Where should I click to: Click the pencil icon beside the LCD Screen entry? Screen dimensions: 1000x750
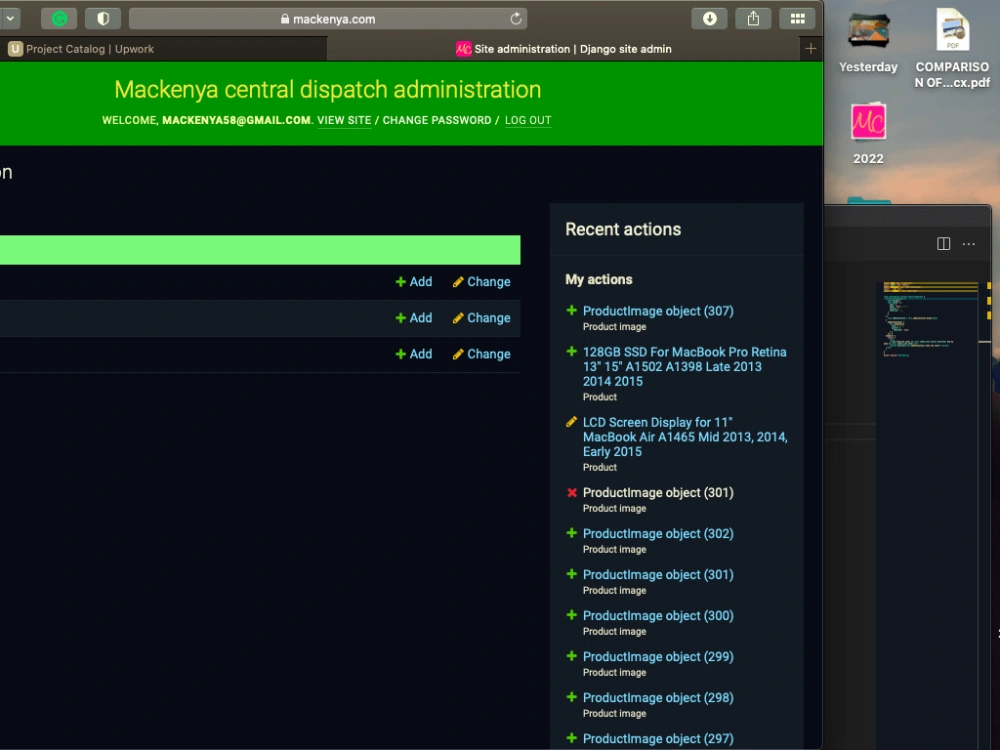[x=571, y=422]
